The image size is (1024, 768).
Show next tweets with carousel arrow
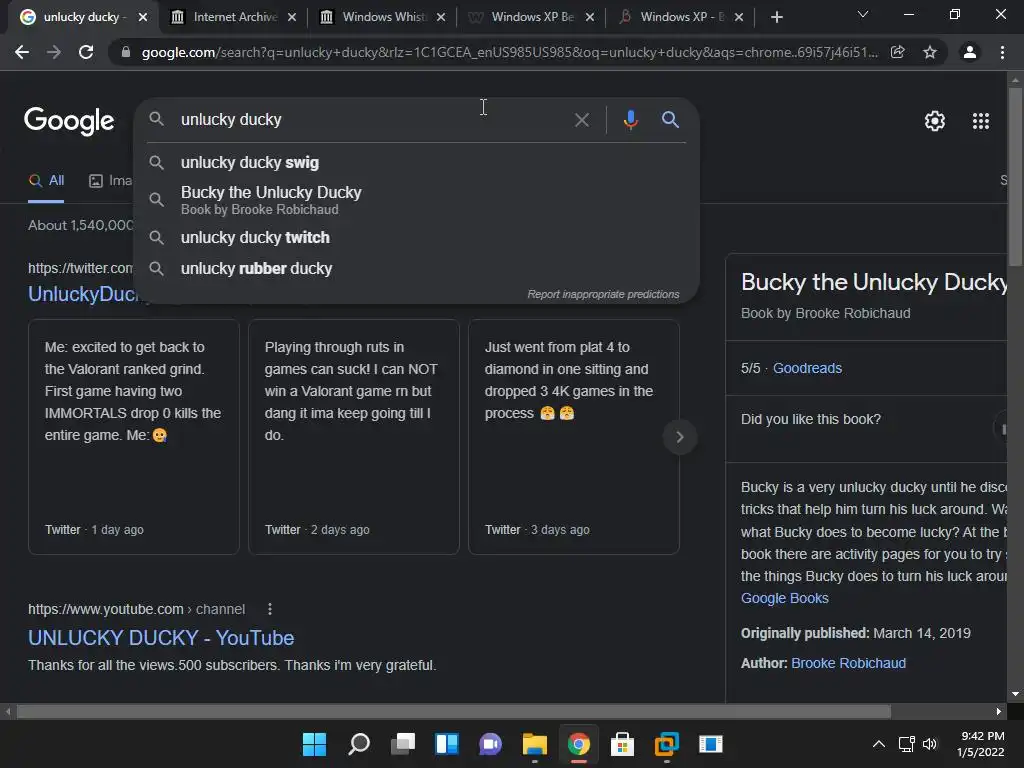[x=680, y=437]
